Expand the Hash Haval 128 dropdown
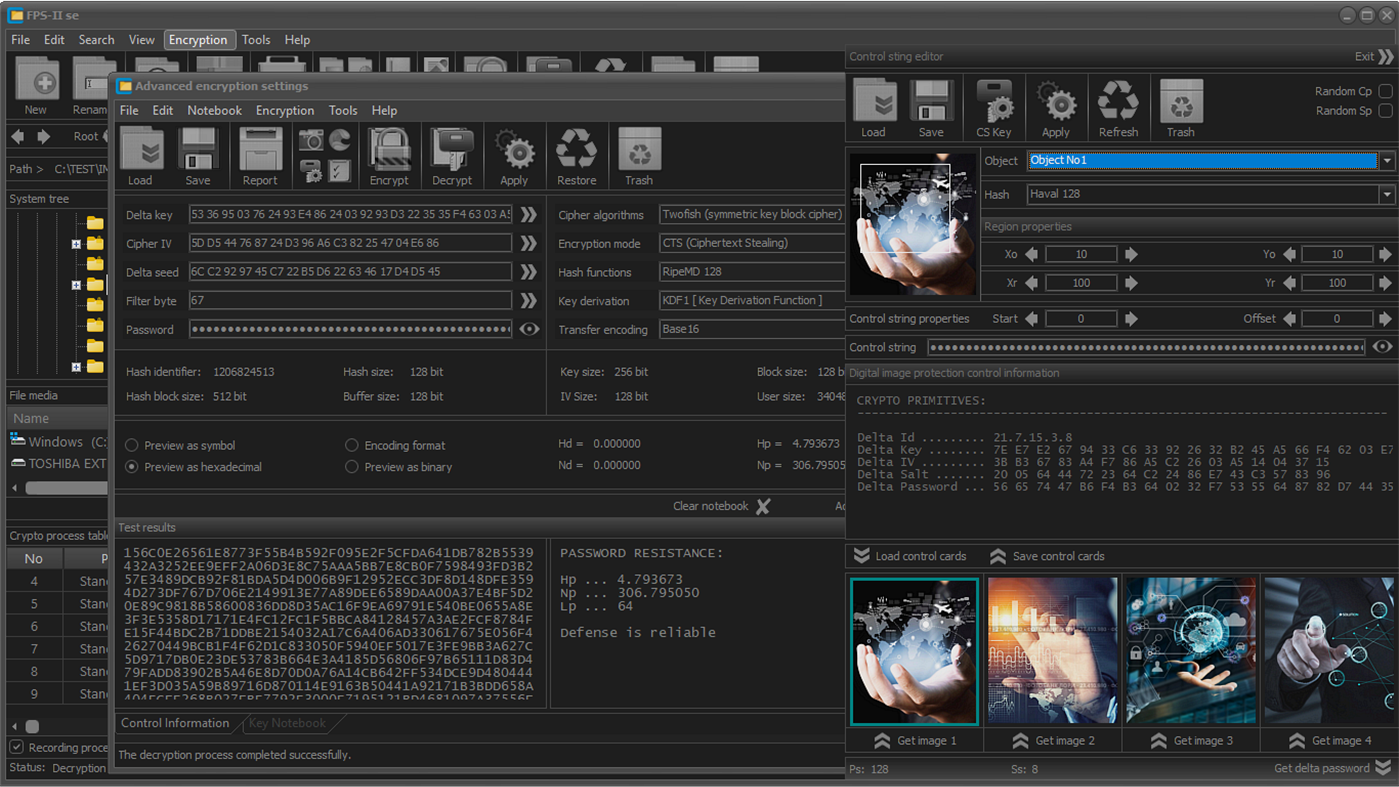 point(1386,195)
